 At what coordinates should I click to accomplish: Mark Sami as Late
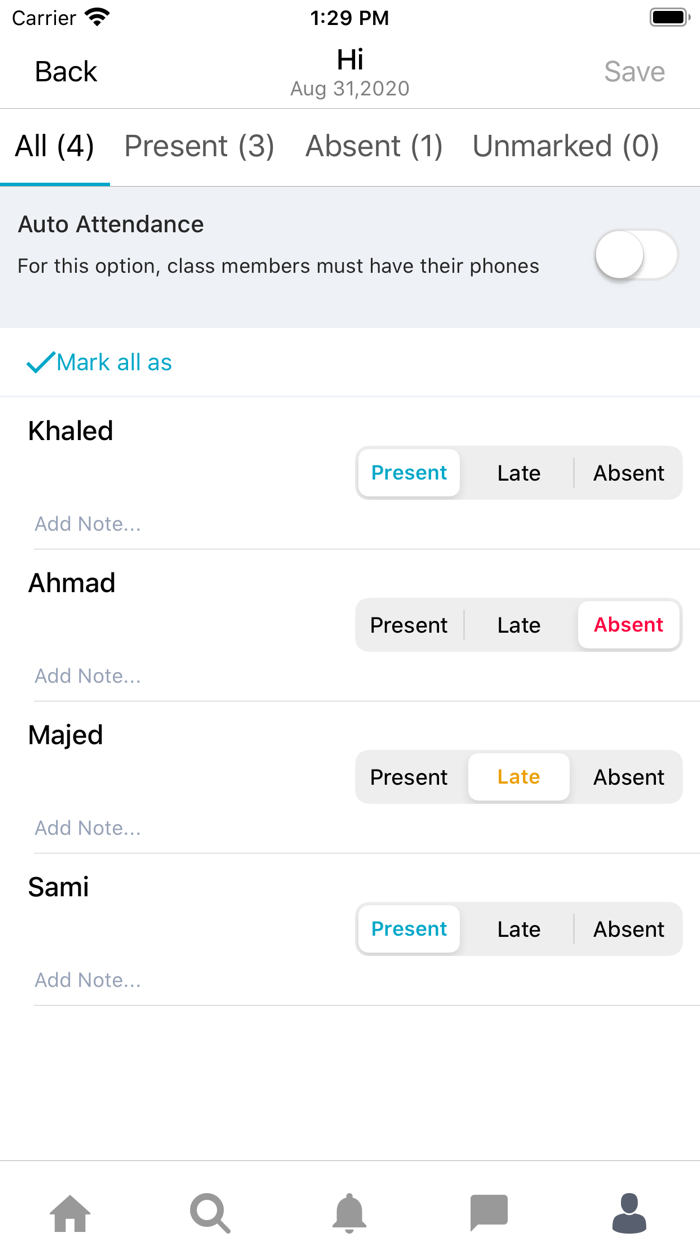coord(518,929)
